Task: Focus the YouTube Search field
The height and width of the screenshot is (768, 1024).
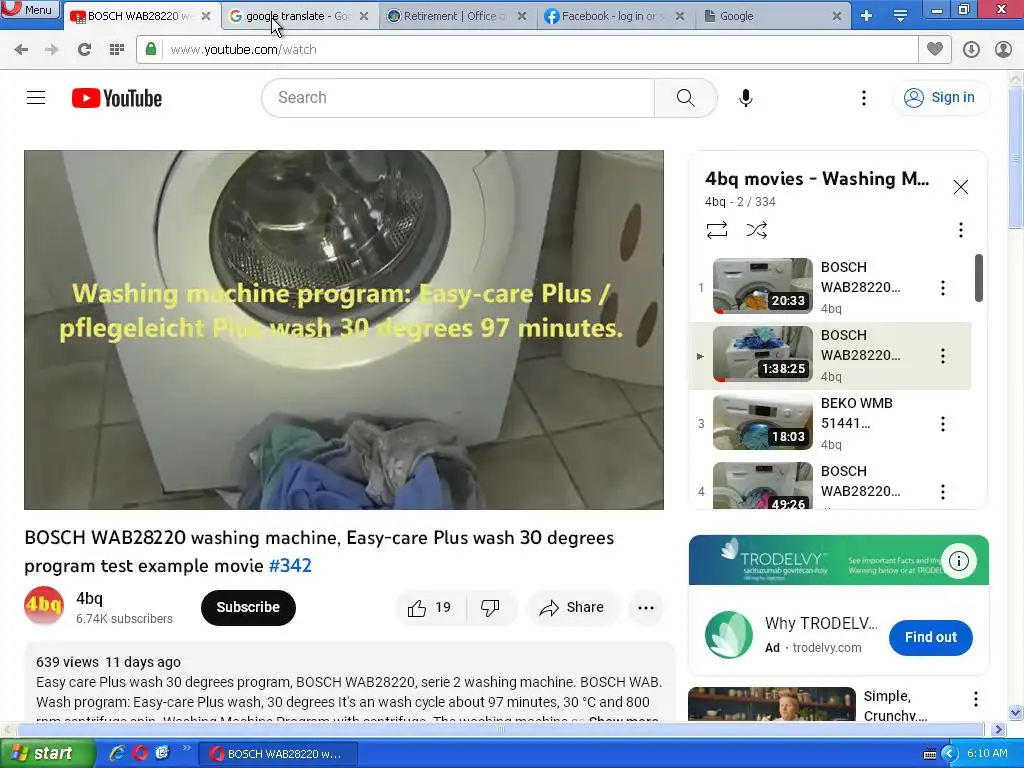Action: (458, 98)
